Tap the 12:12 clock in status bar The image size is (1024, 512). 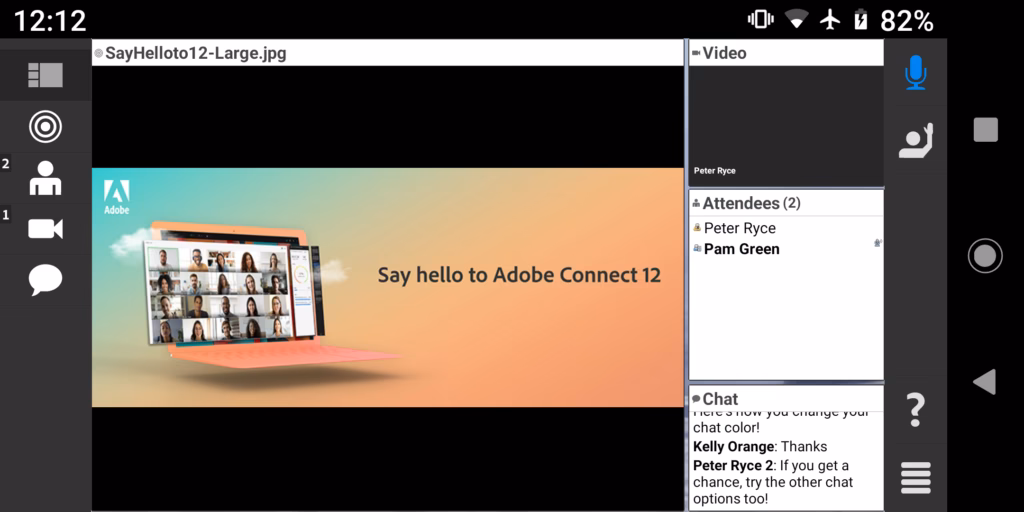[x=50, y=21]
